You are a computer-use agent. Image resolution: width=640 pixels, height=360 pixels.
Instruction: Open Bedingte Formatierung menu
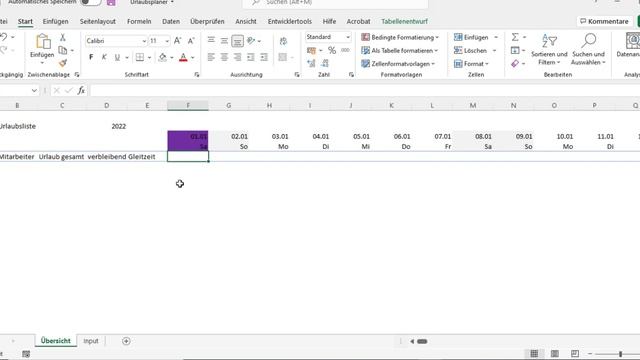tap(400, 37)
